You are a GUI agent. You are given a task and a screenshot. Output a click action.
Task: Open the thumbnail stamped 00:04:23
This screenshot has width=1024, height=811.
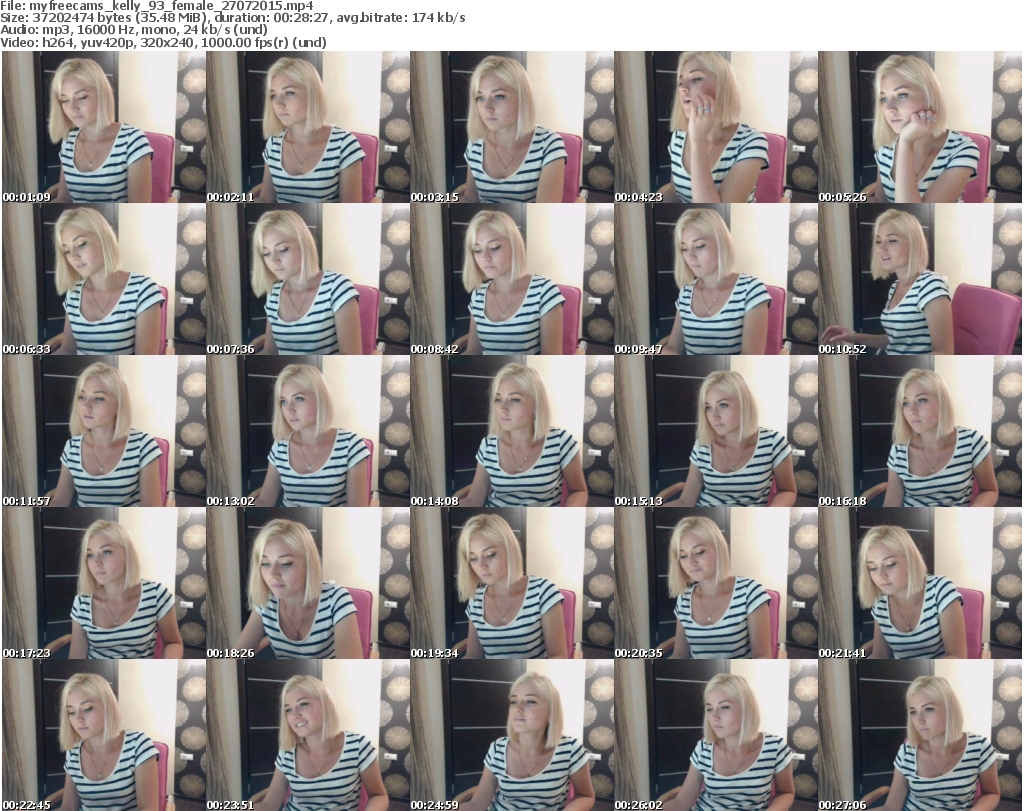[x=716, y=127]
